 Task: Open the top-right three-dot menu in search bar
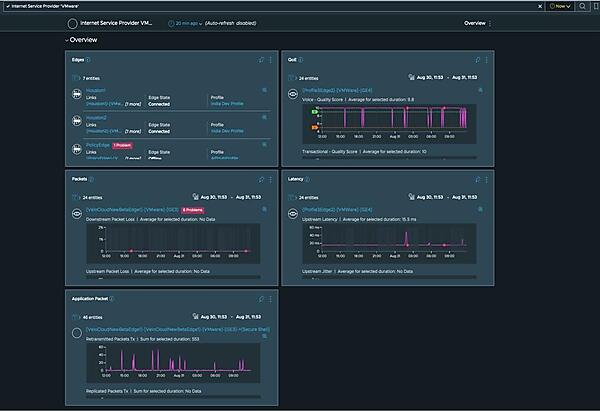point(594,6)
